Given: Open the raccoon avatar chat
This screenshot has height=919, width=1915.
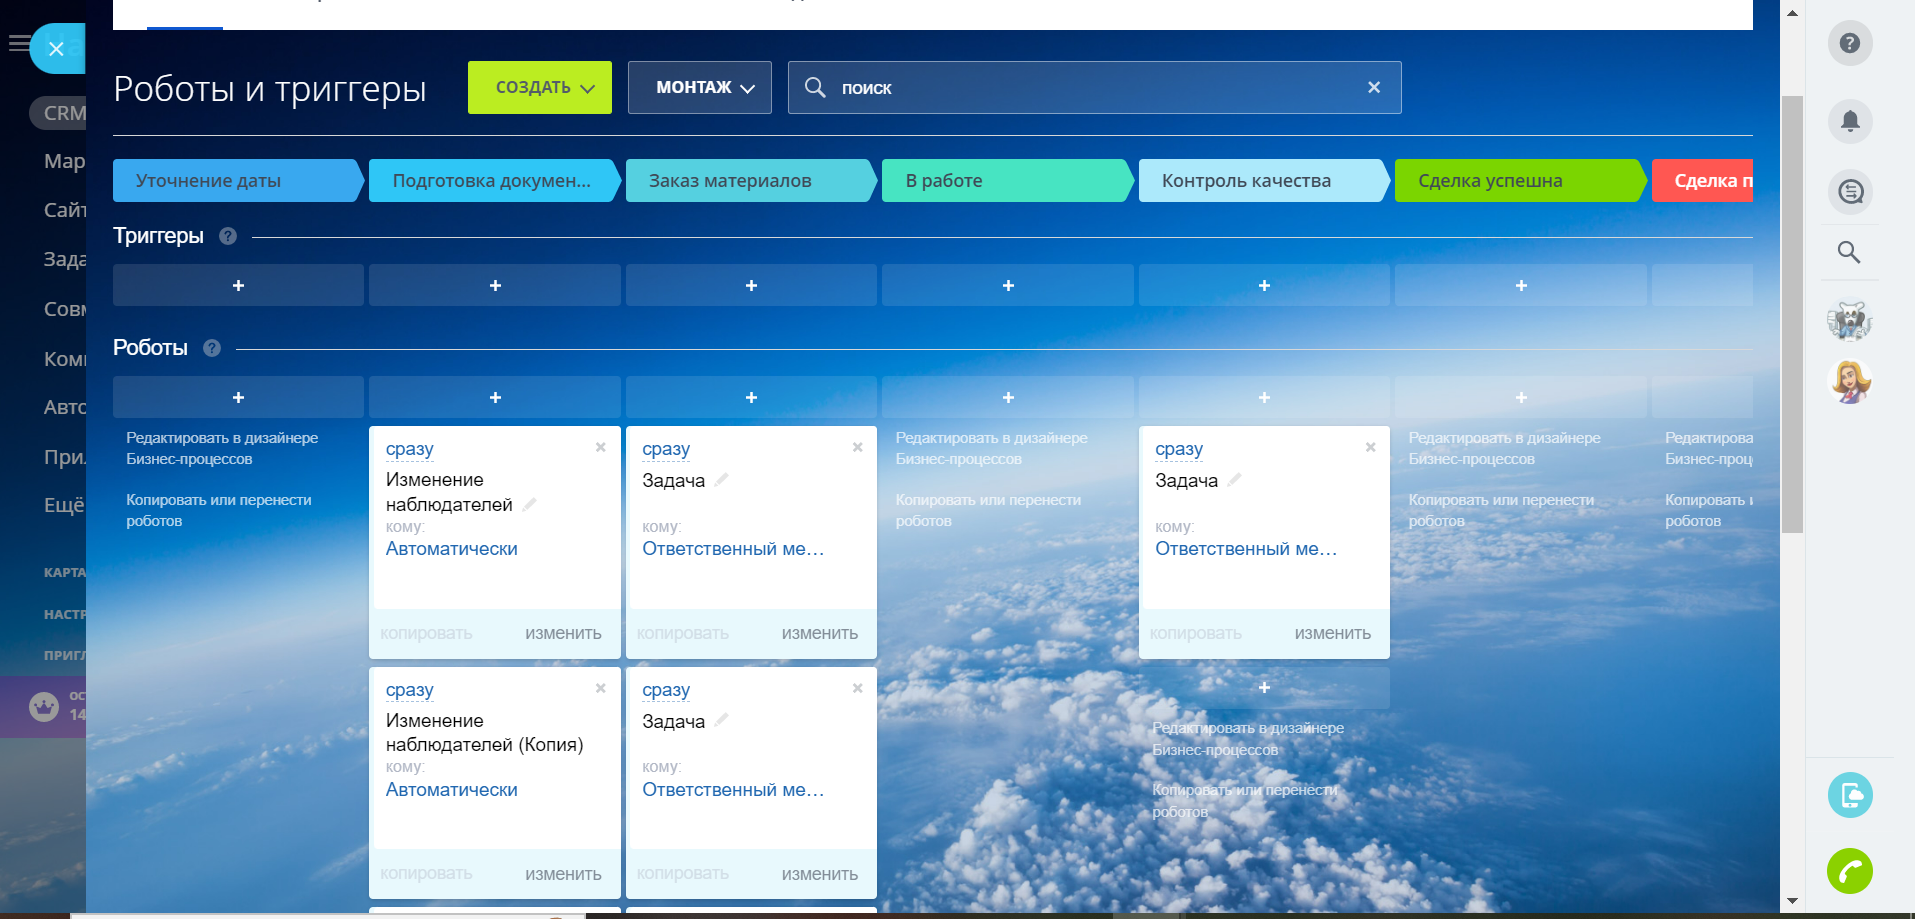Looking at the screenshot, I should pyautogui.click(x=1850, y=321).
